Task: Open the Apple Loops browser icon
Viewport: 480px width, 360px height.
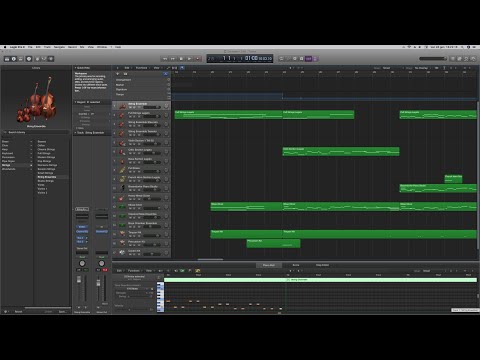Action: 466,59
